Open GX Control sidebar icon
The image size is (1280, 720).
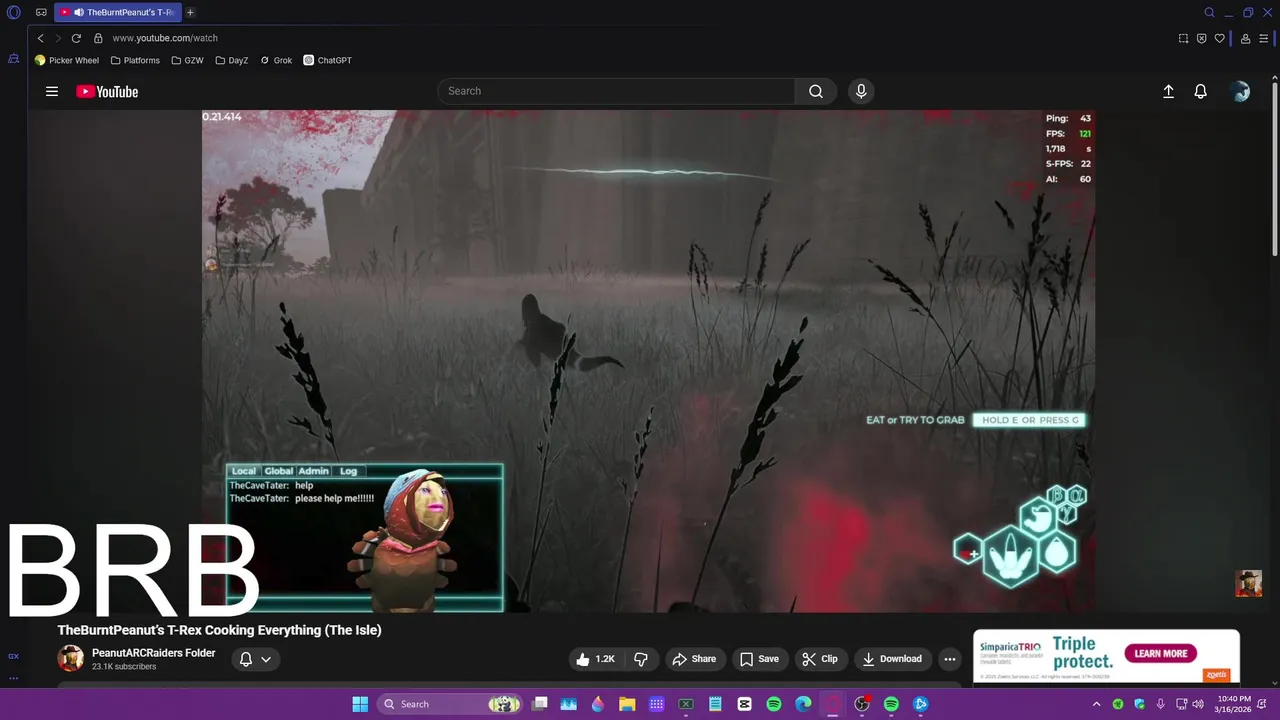[x=13, y=656]
